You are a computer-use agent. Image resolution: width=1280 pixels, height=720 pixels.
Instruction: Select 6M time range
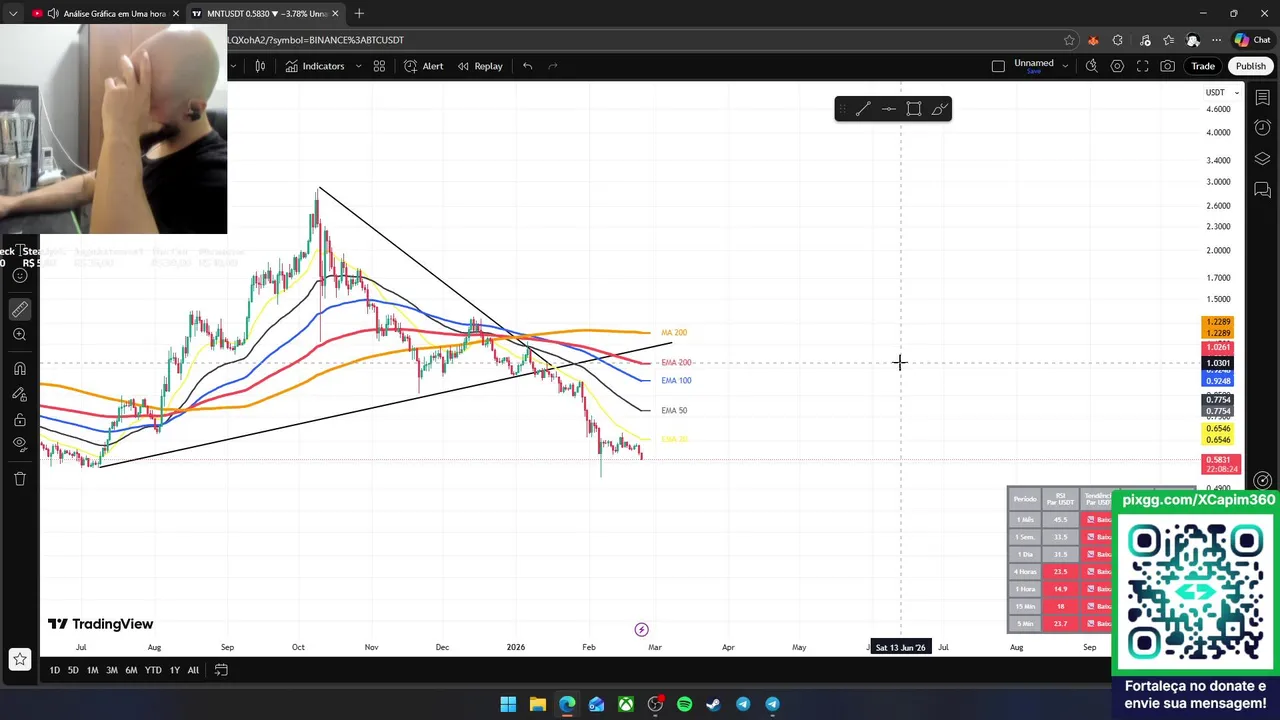[131, 670]
